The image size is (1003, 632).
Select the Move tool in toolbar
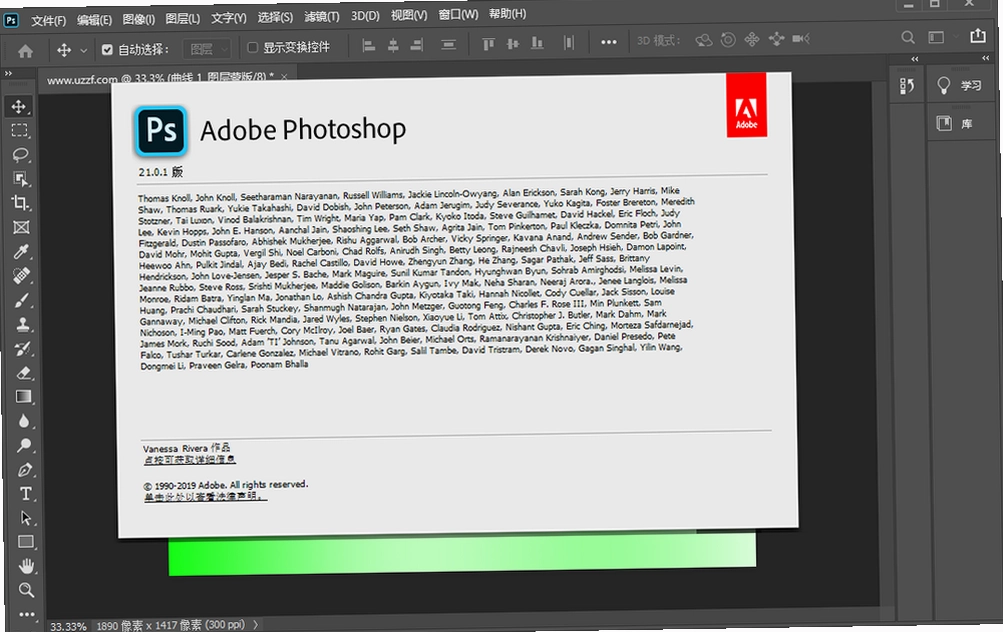[x=19, y=107]
